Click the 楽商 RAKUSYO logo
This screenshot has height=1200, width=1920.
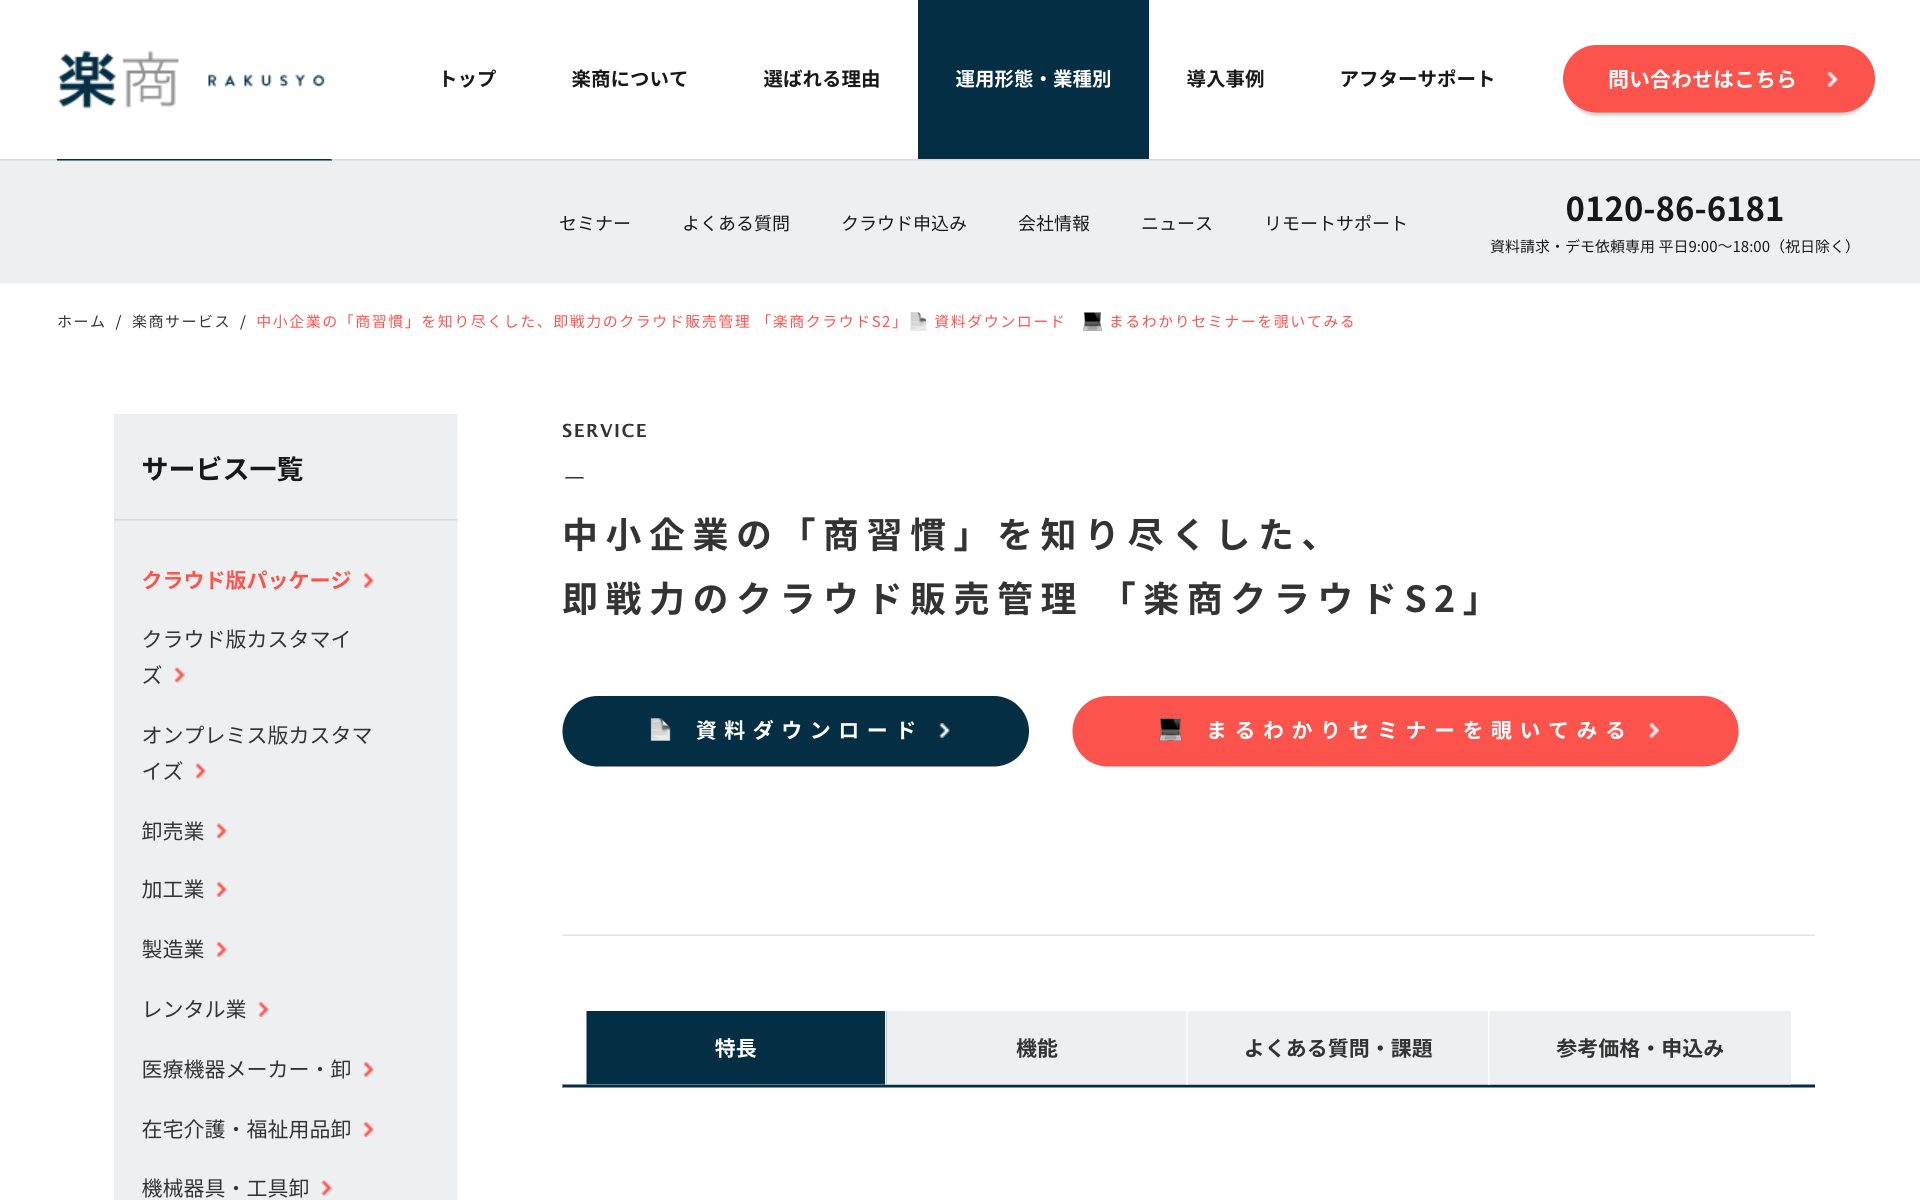click(x=192, y=80)
